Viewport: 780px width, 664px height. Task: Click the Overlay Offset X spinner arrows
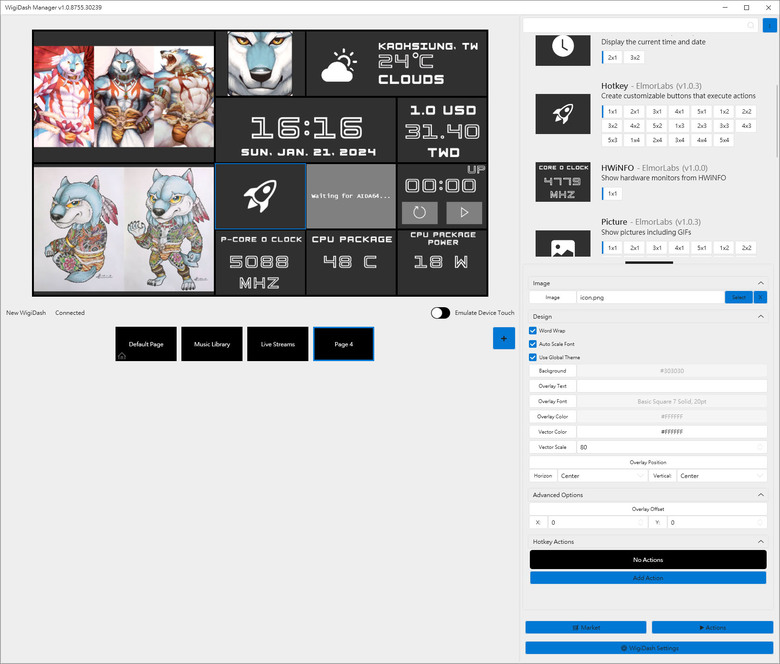click(641, 523)
